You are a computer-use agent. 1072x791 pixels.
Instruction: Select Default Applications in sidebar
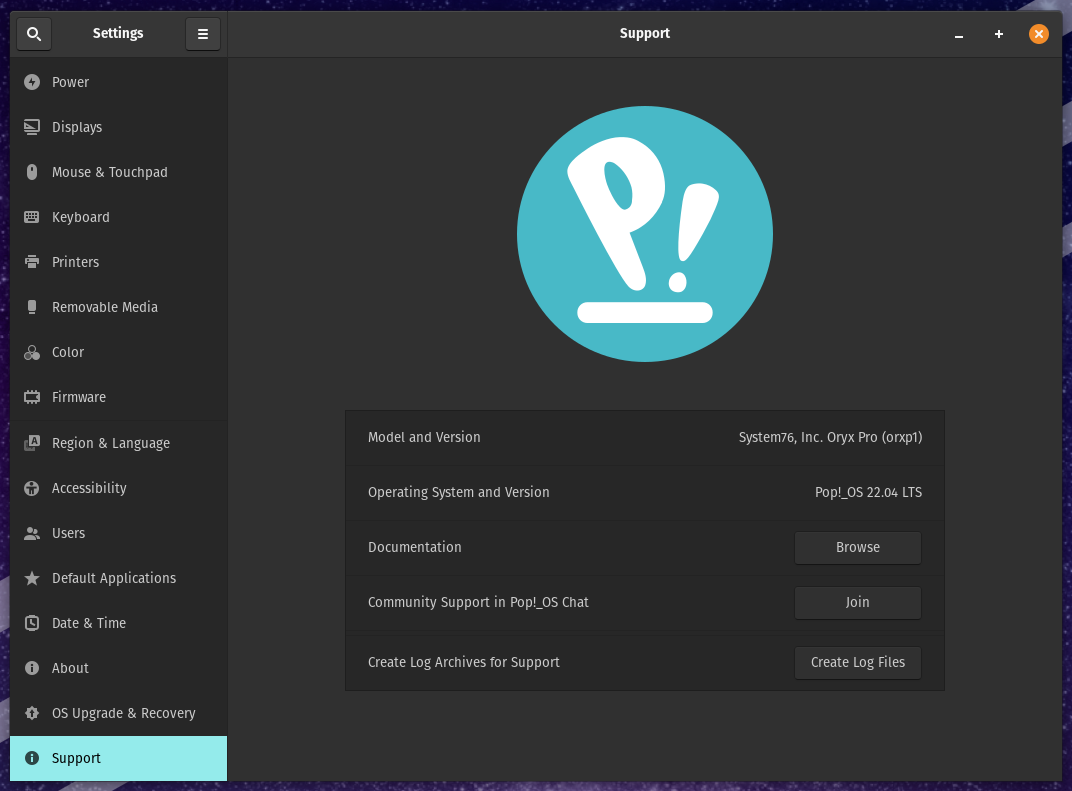(x=114, y=578)
